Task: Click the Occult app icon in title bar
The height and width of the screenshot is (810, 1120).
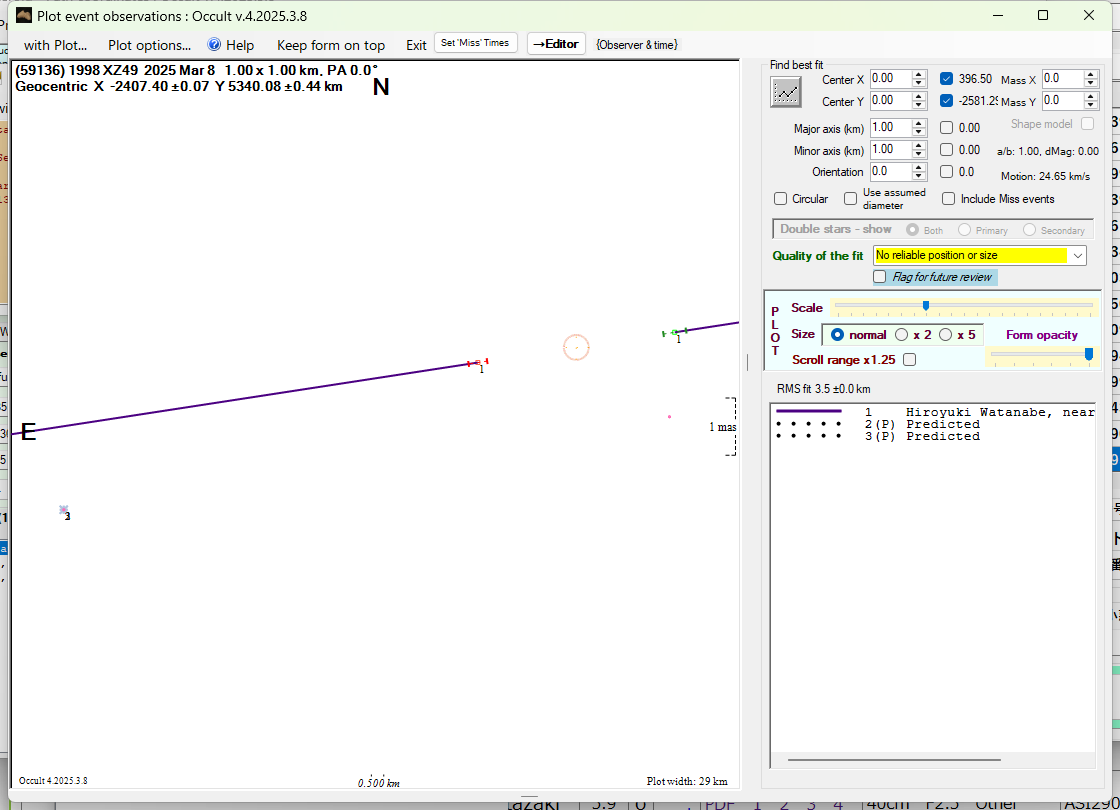Action: click(24, 15)
